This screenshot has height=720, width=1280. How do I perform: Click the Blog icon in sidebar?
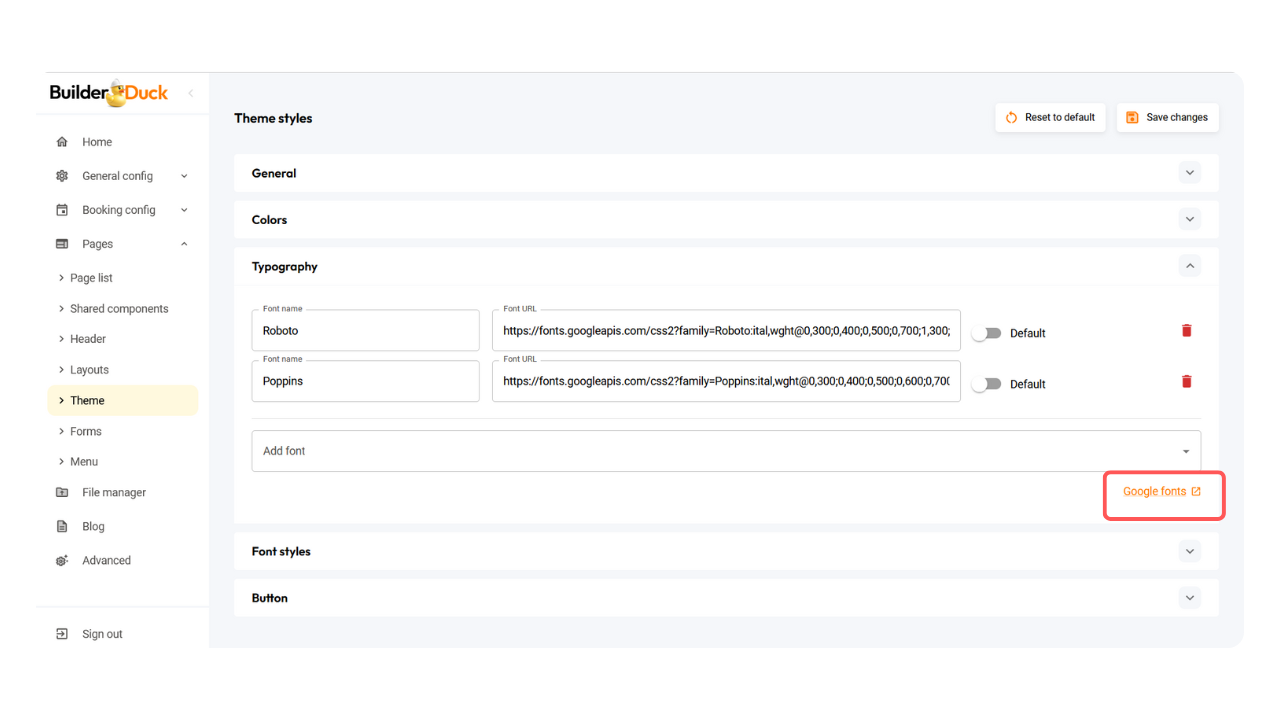(x=62, y=526)
